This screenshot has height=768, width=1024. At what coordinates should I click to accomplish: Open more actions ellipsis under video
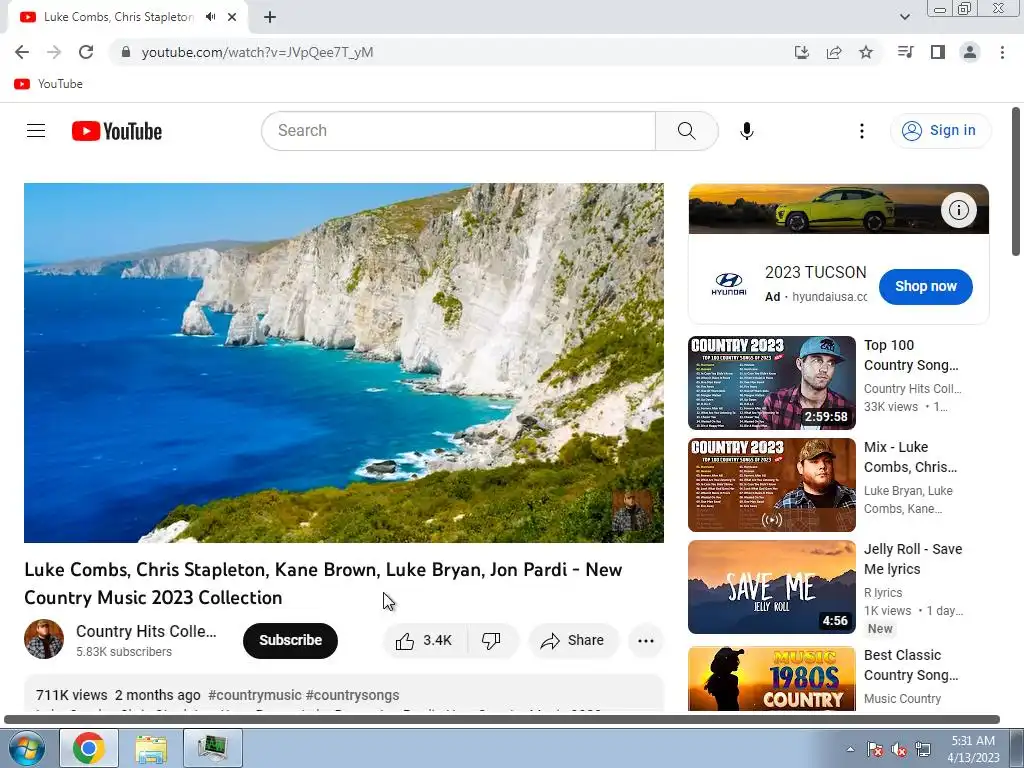tap(645, 641)
